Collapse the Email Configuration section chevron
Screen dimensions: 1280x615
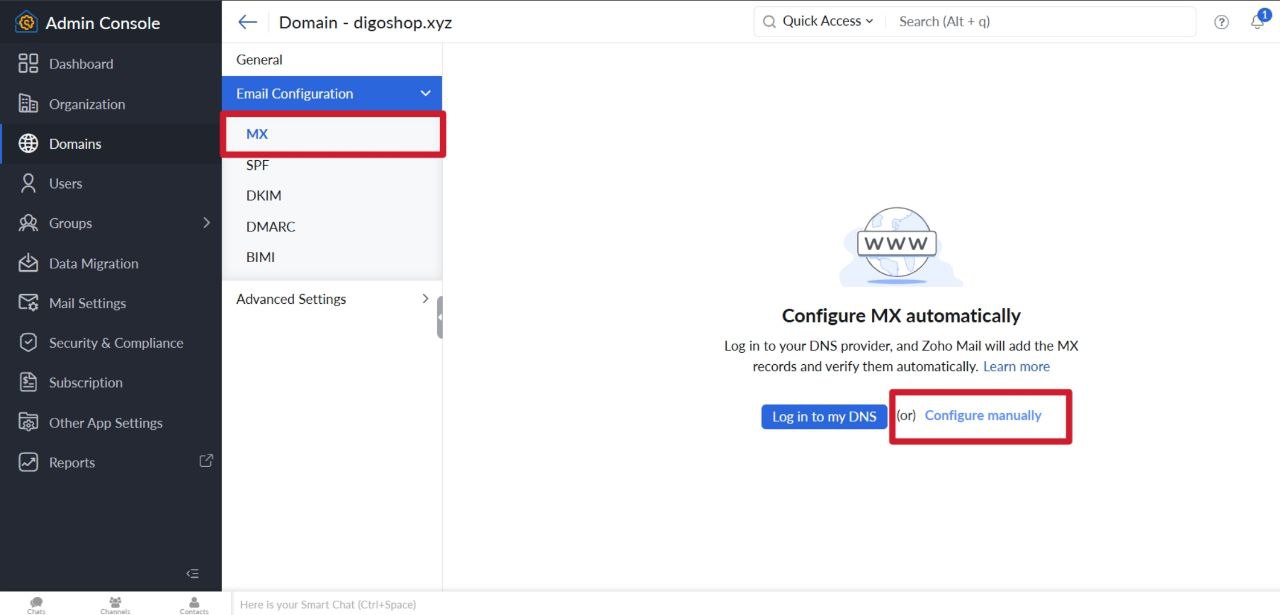425,93
